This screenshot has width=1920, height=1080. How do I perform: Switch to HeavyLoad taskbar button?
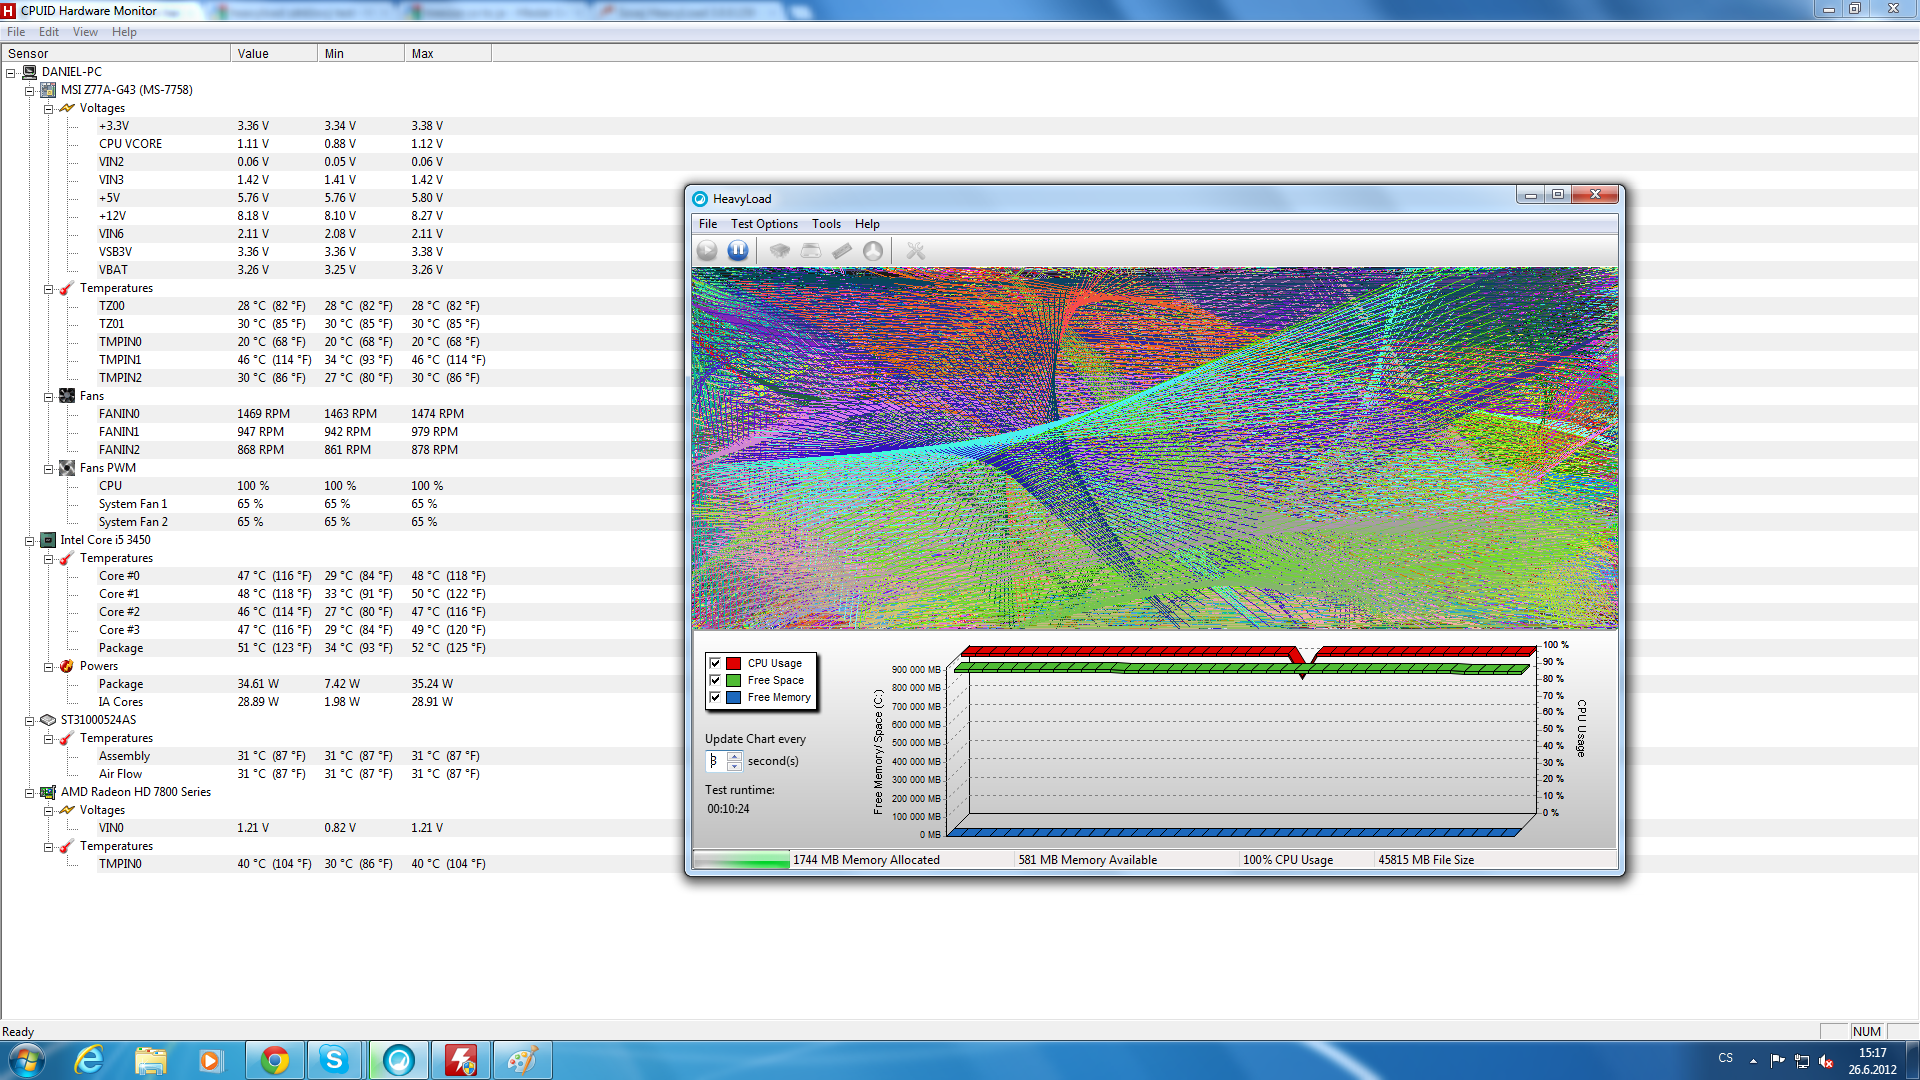pyautogui.click(x=398, y=1060)
